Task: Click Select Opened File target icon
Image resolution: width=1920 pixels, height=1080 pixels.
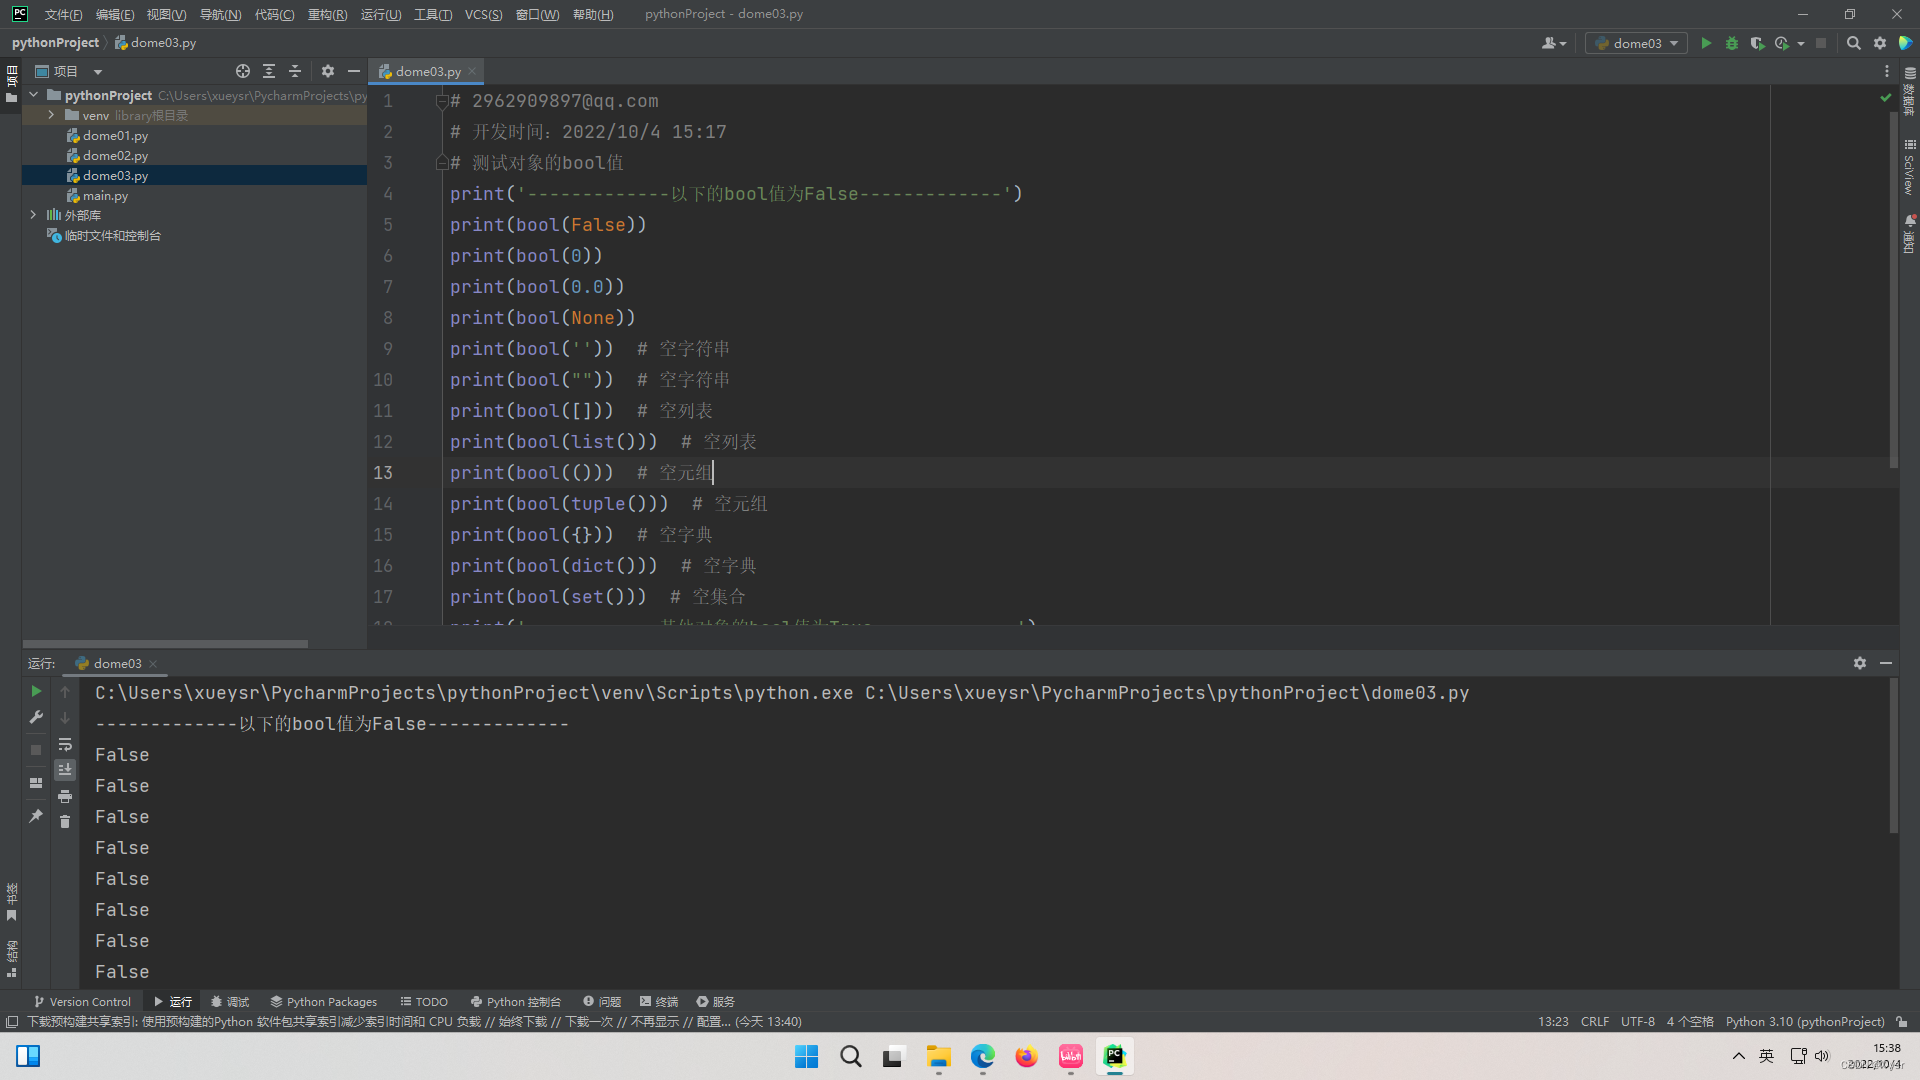Action: (242, 71)
